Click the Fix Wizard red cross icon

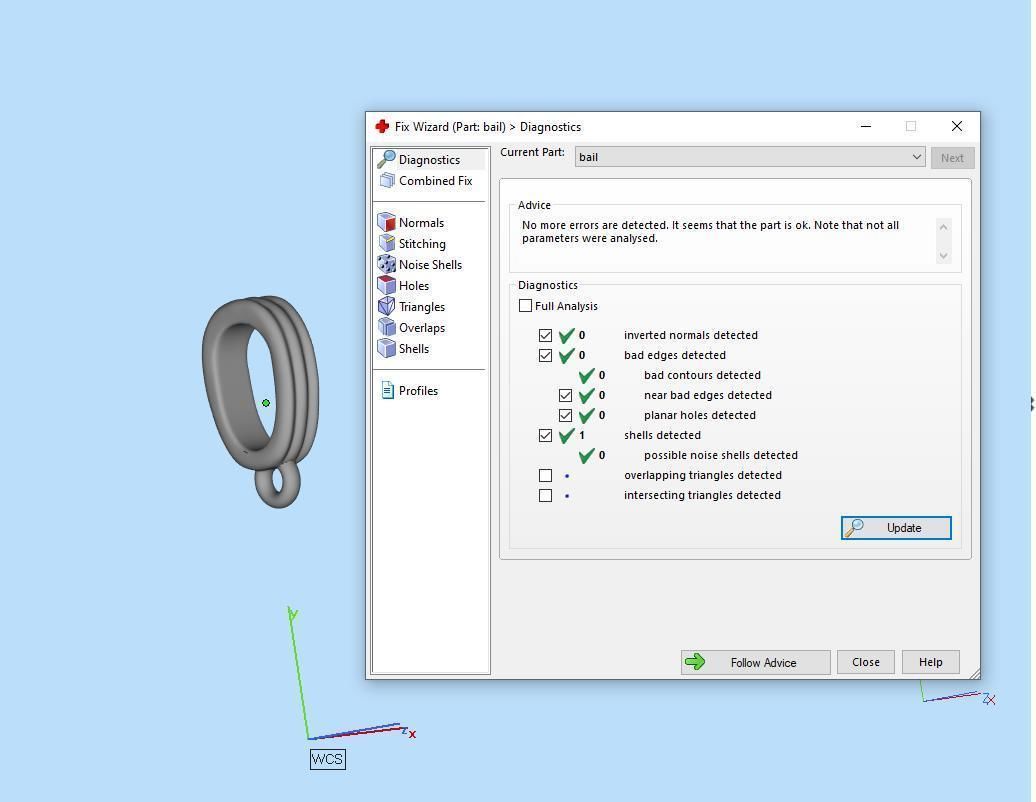point(382,126)
